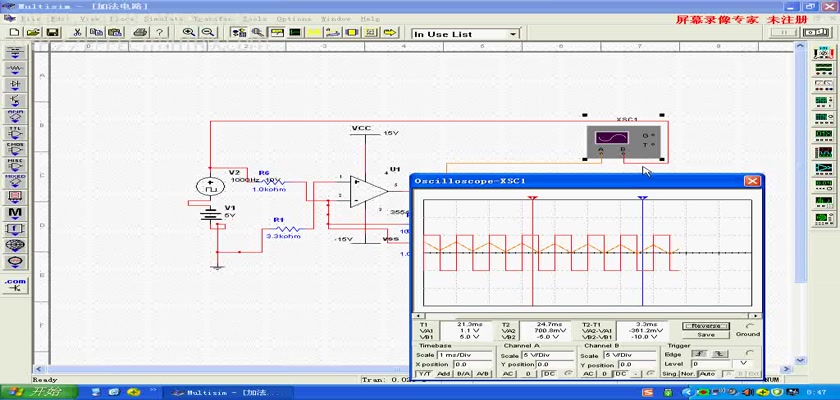Viewport: 840px width, 400px height.
Task: Open the Help menu
Action: (370, 19)
